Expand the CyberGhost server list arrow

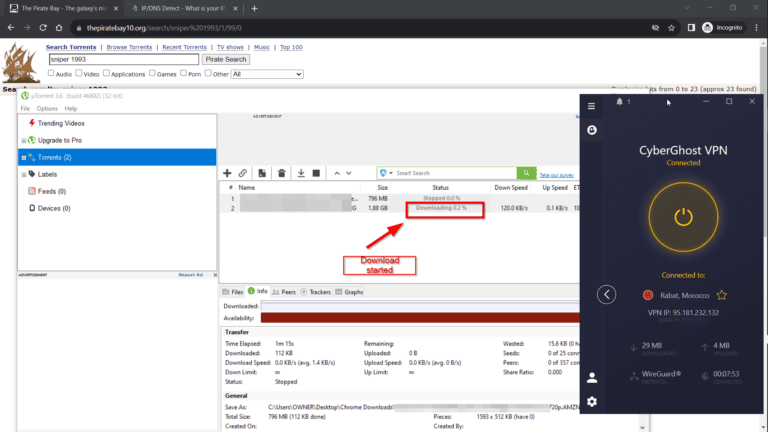[x=607, y=294]
